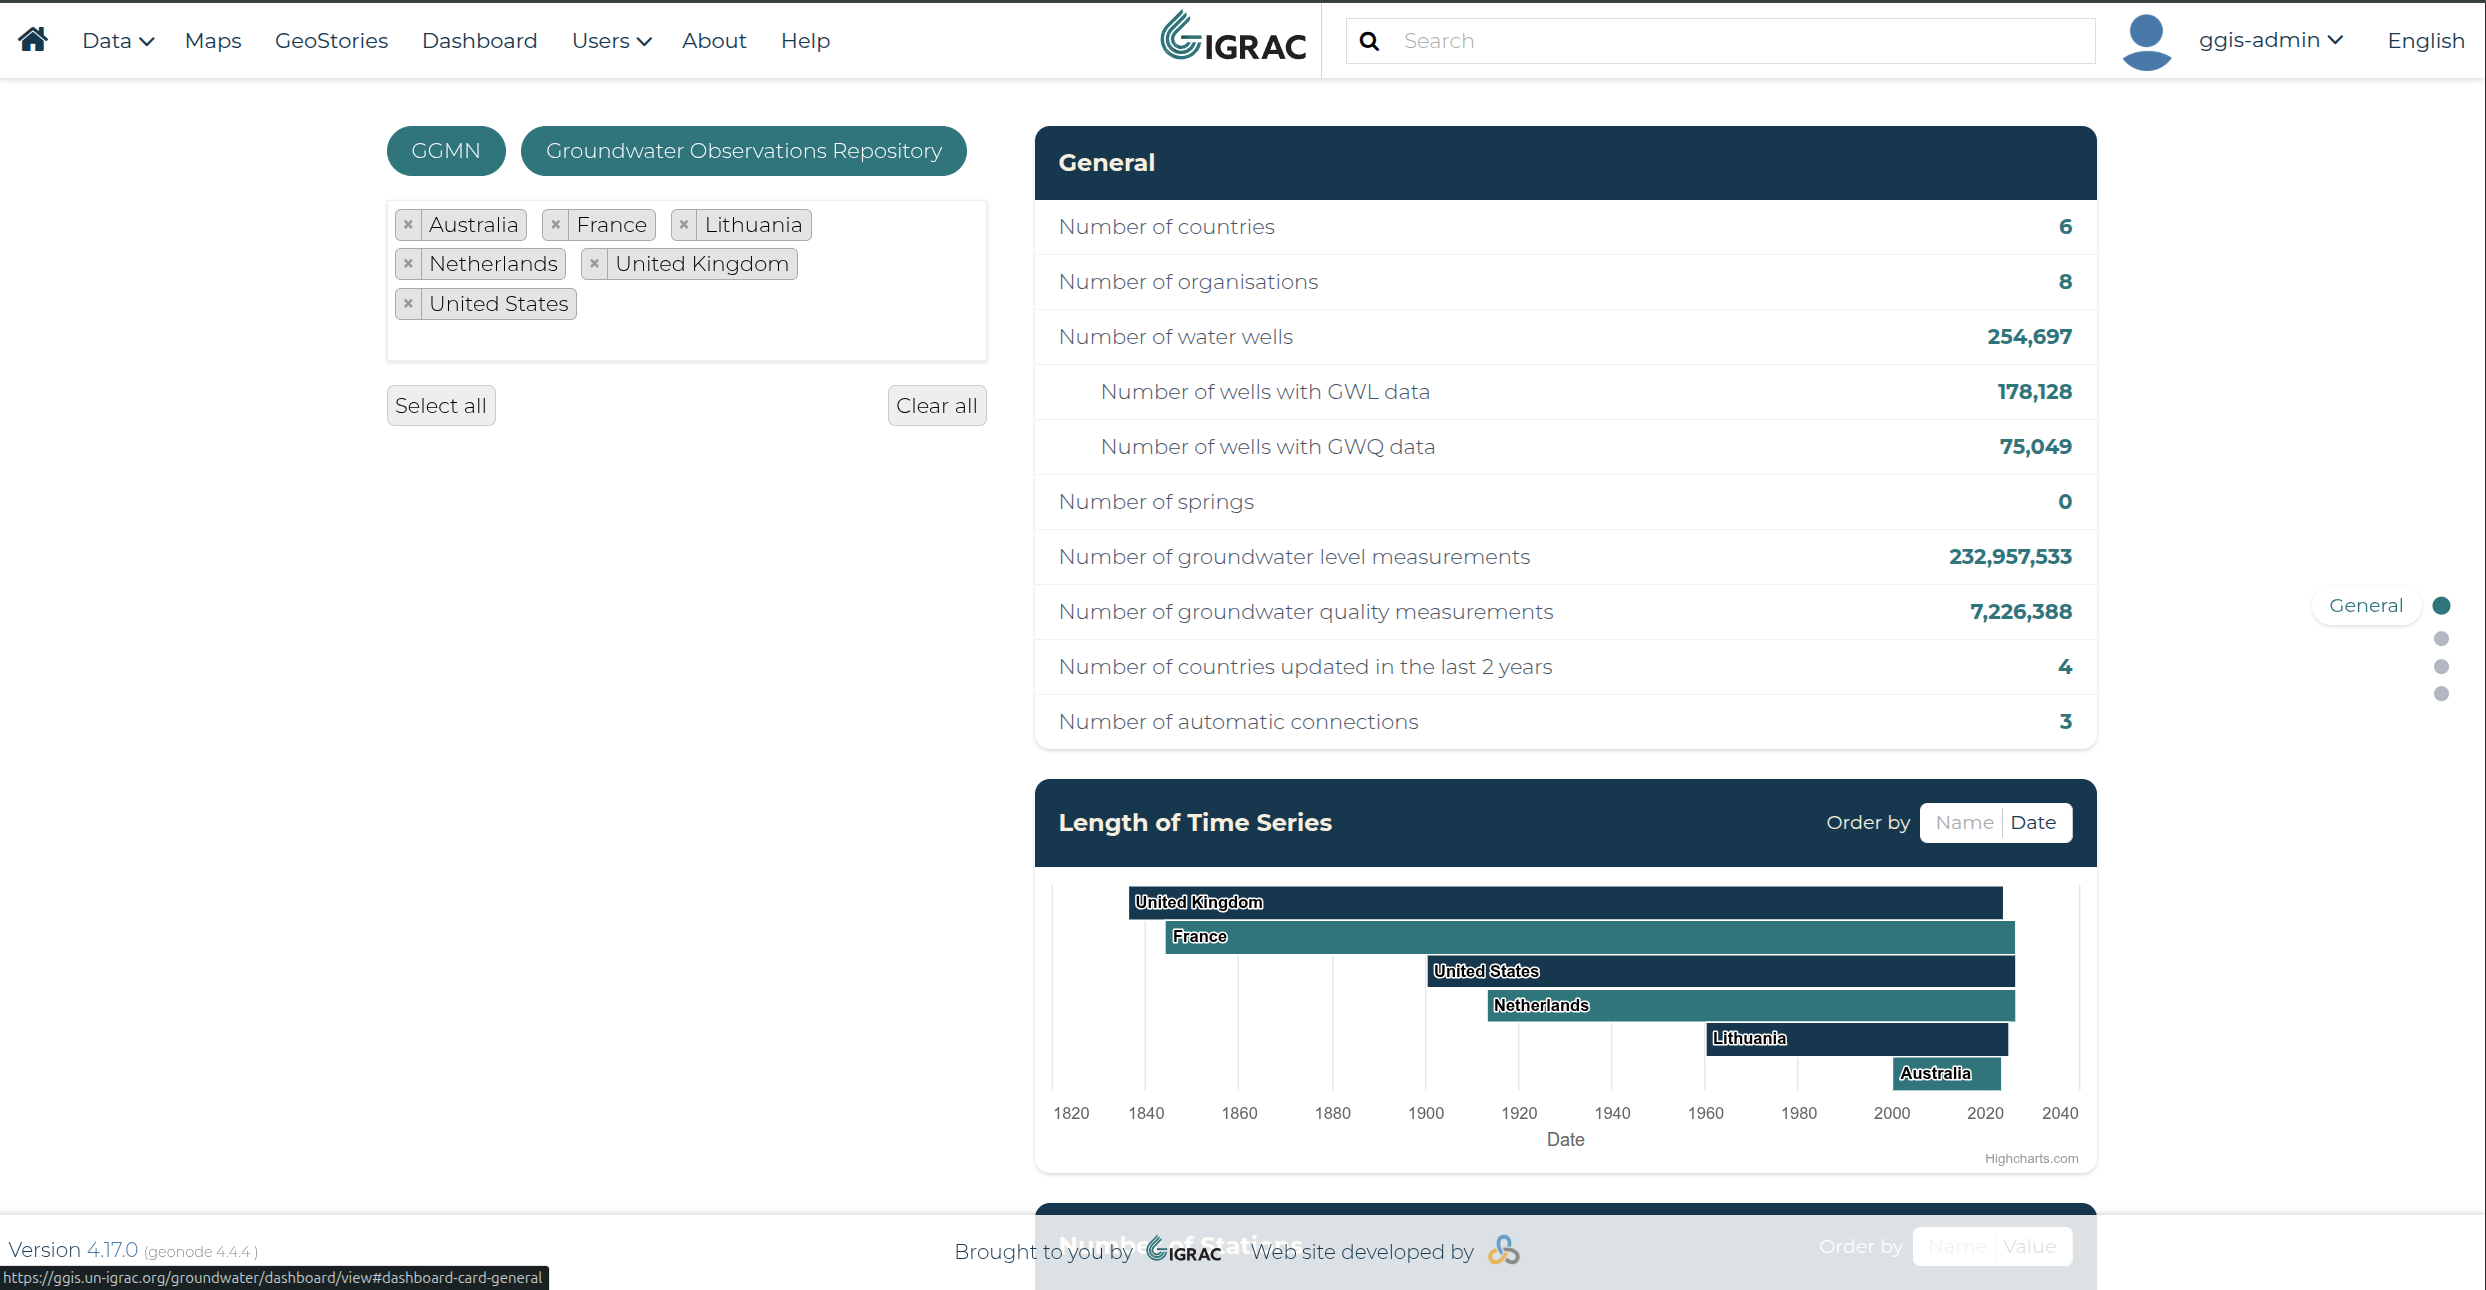2486x1290 pixels.
Task: Click the developer logo in footer
Action: (1504, 1251)
